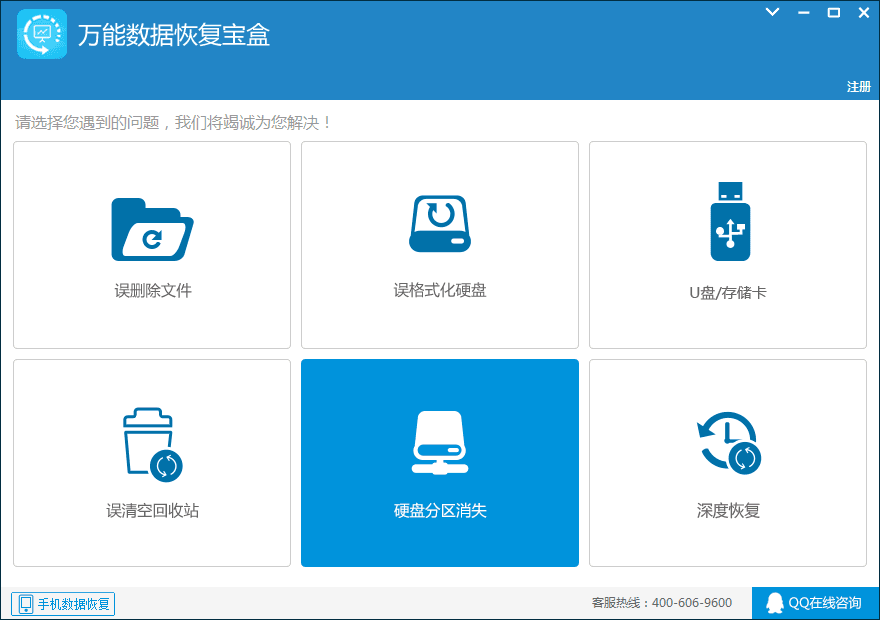Maximize the application window

pos(833,12)
